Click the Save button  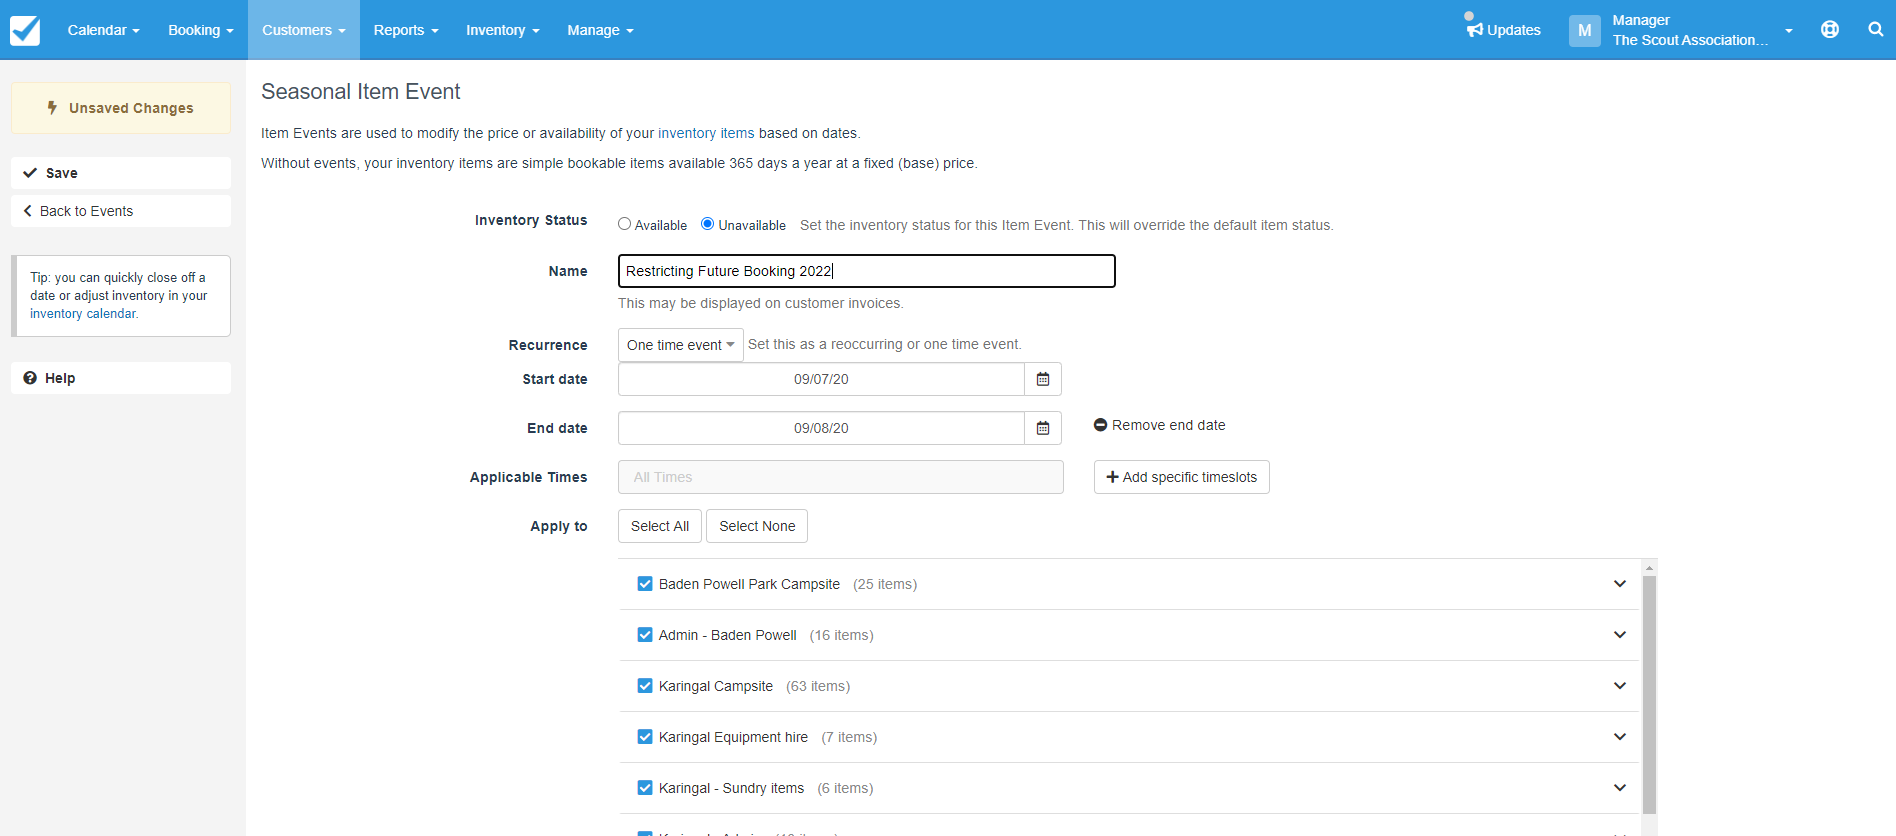pos(121,173)
